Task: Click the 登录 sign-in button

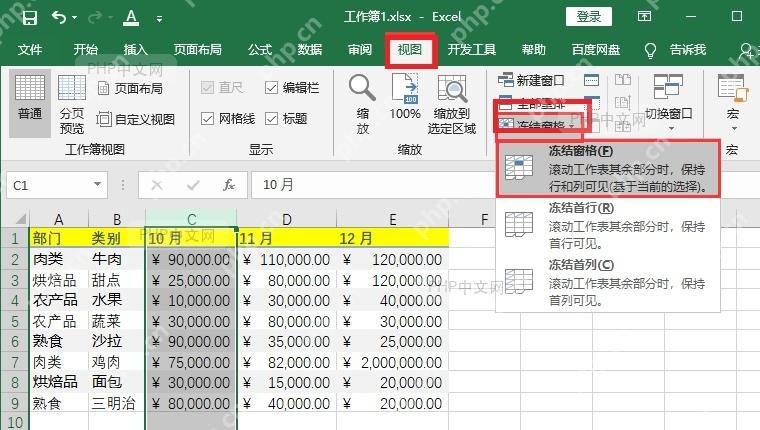Action: click(x=588, y=17)
